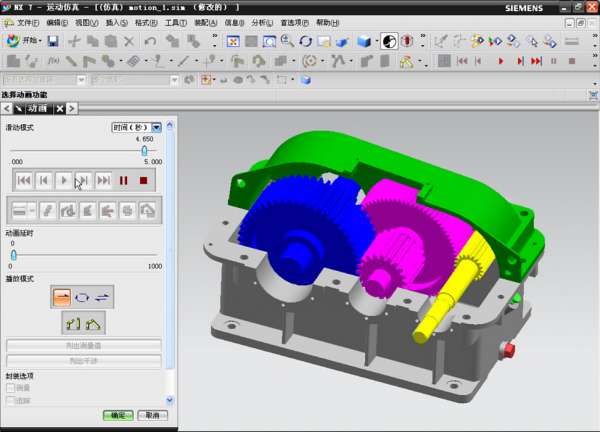Open the 开始 start dropdown
This screenshot has height=432, width=600.
pos(24,41)
